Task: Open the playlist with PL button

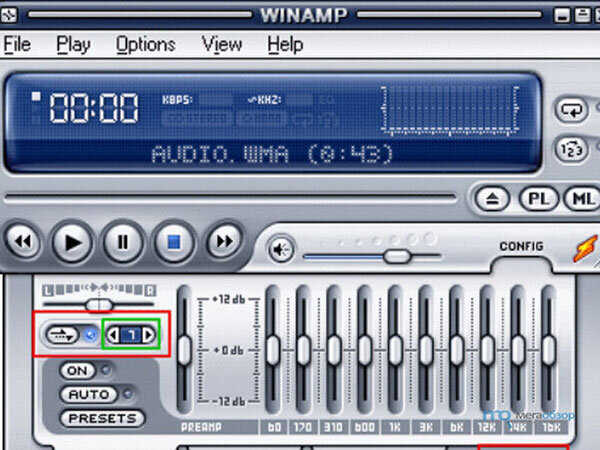Action: pos(539,199)
